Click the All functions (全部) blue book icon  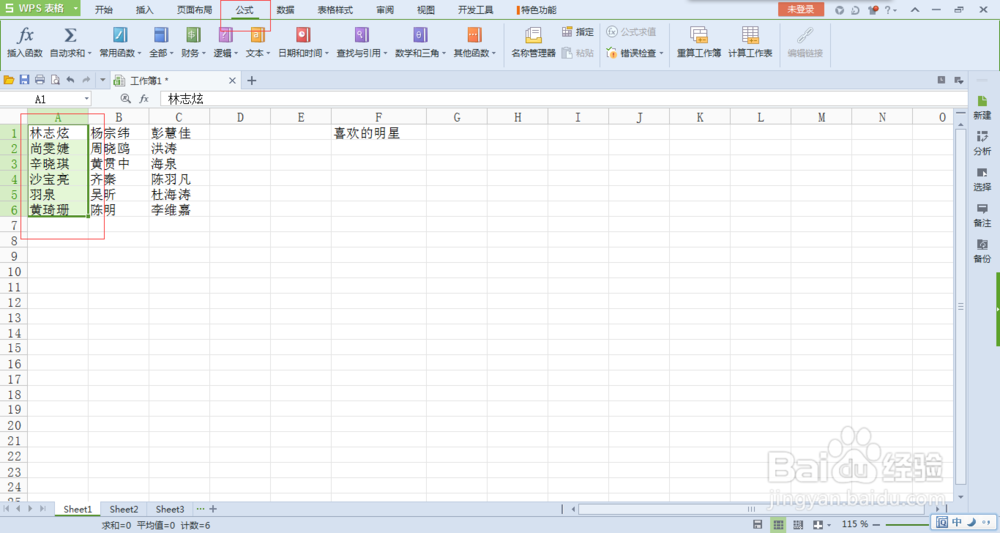(x=161, y=35)
